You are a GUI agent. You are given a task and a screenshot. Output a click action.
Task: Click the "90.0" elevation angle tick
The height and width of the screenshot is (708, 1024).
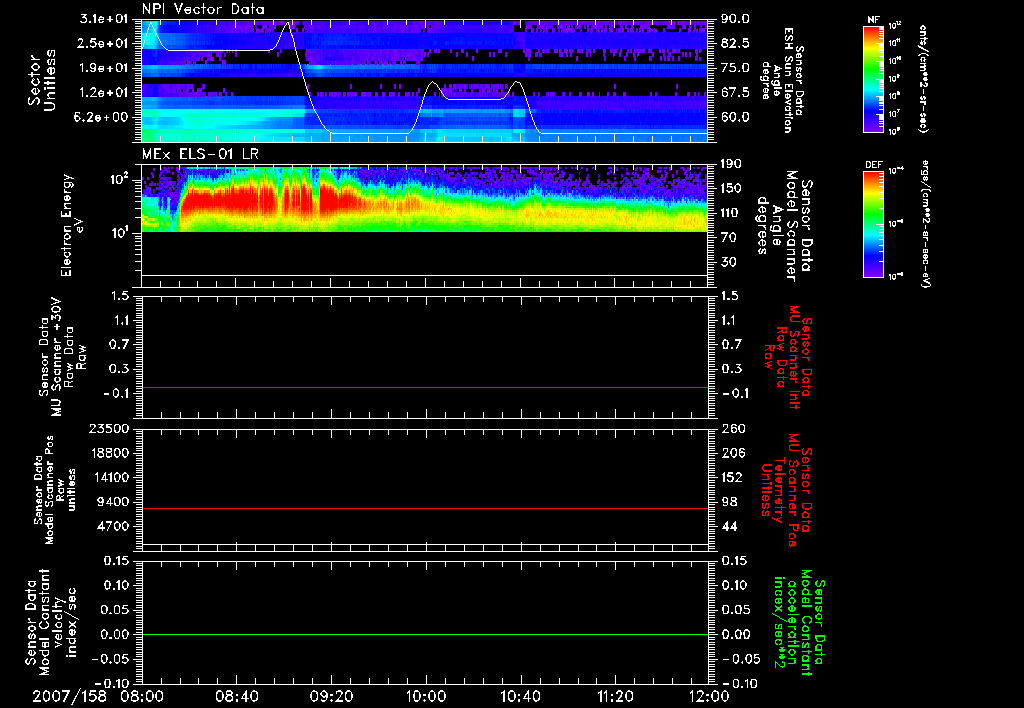click(735, 20)
